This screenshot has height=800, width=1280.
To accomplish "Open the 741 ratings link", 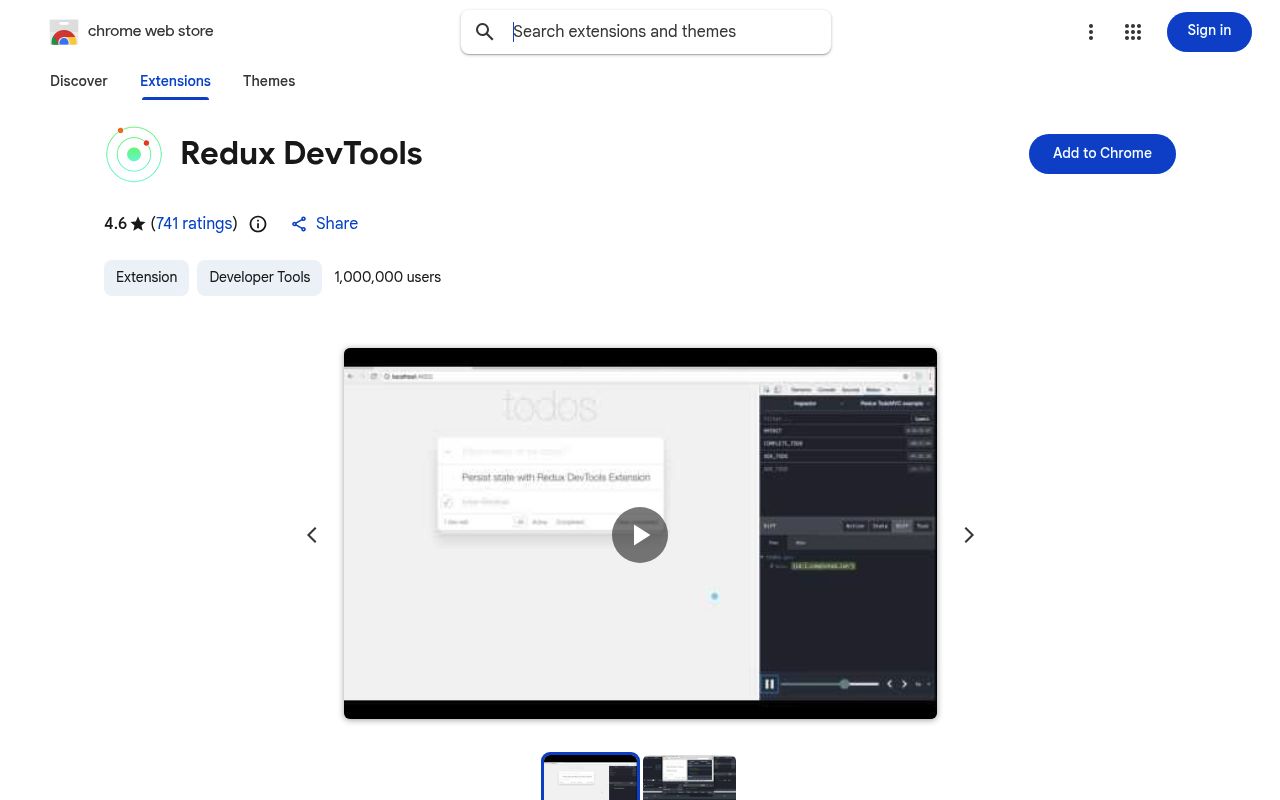I will (194, 224).
